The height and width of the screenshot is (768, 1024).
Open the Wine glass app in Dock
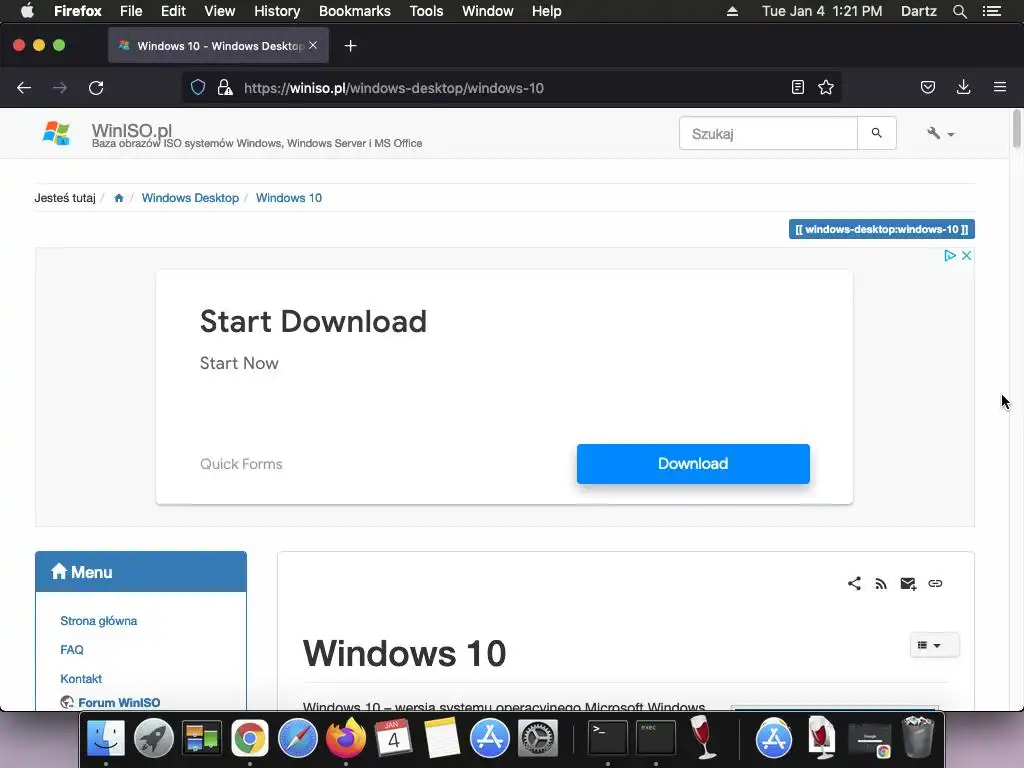(x=703, y=738)
